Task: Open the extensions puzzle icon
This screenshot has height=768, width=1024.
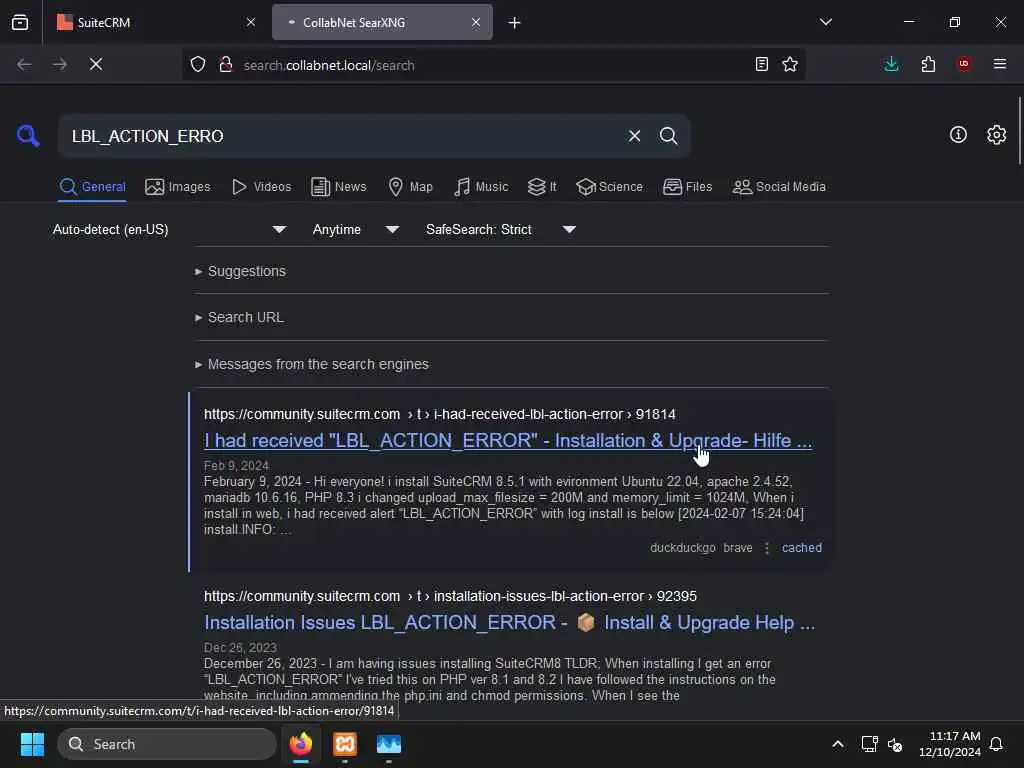Action: pyautogui.click(x=928, y=64)
